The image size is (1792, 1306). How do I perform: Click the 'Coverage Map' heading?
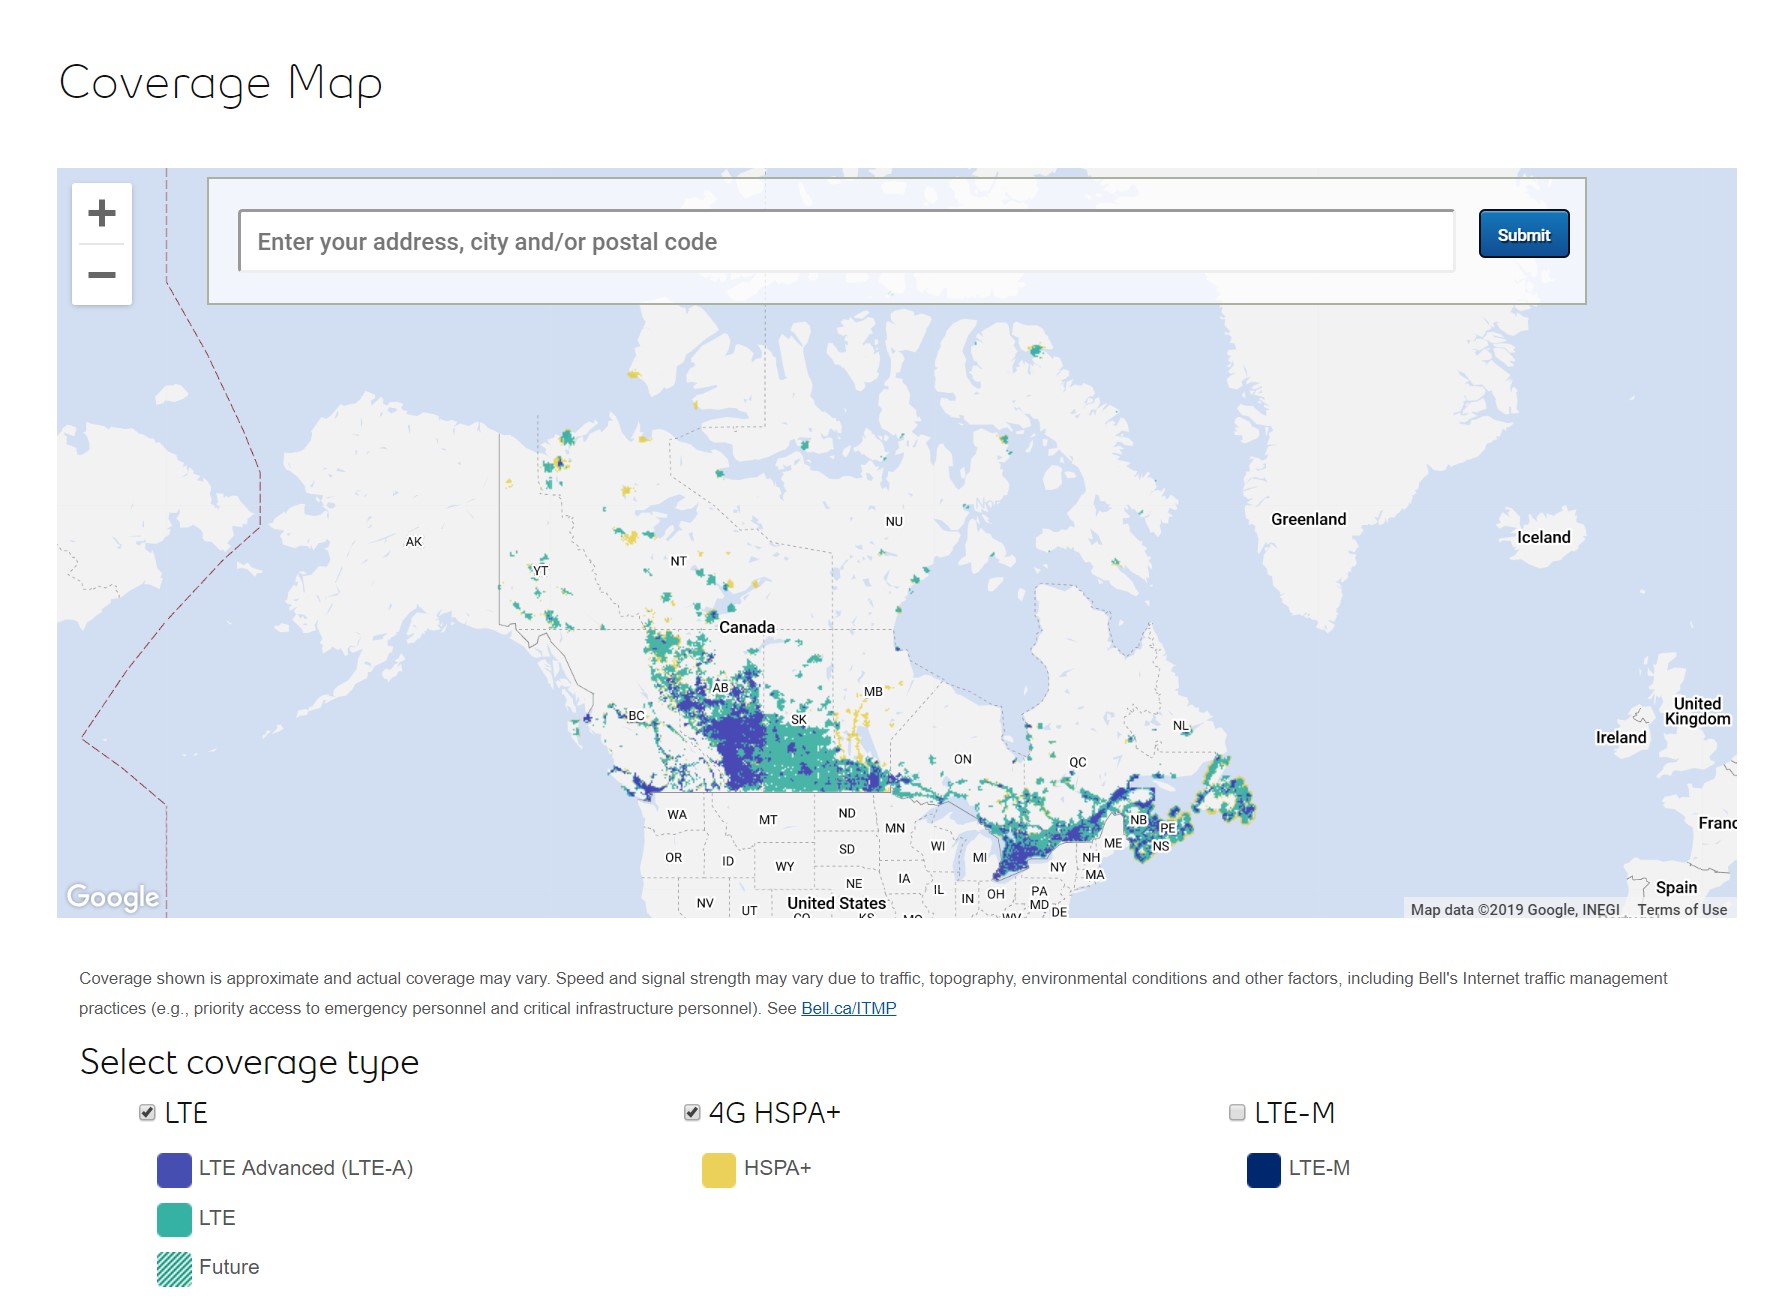click(x=221, y=84)
